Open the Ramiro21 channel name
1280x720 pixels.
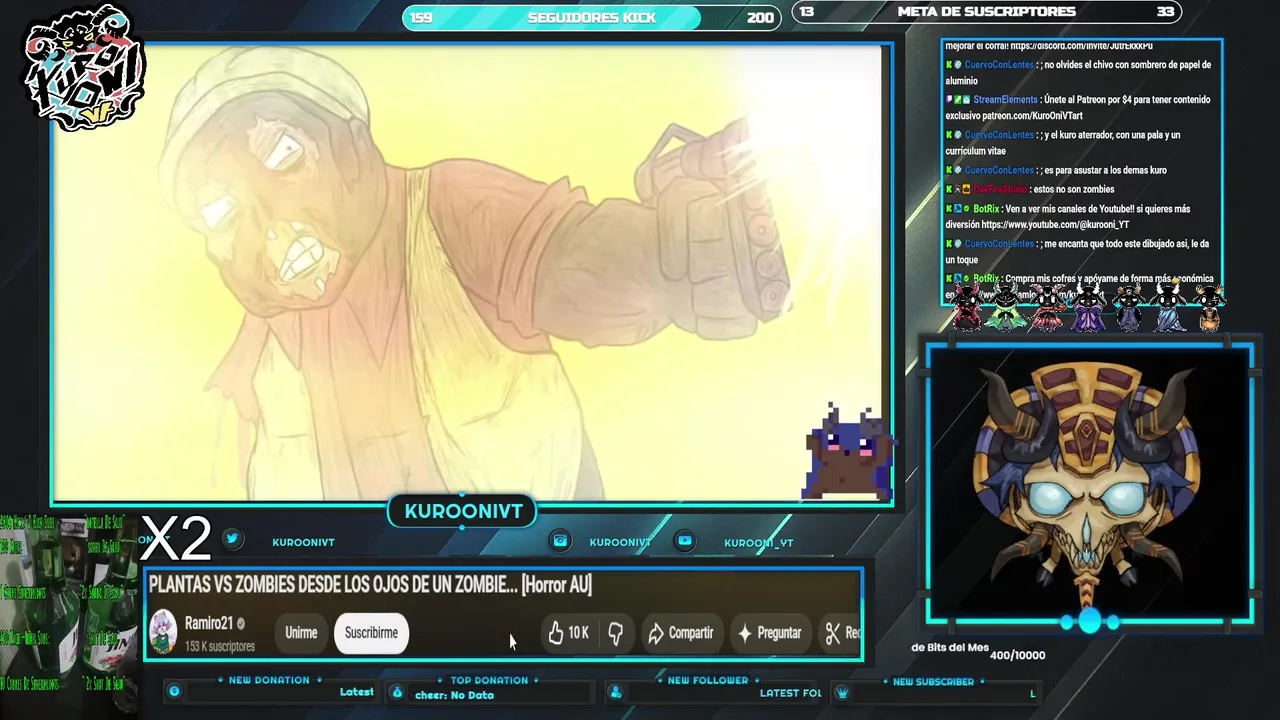pos(208,624)
